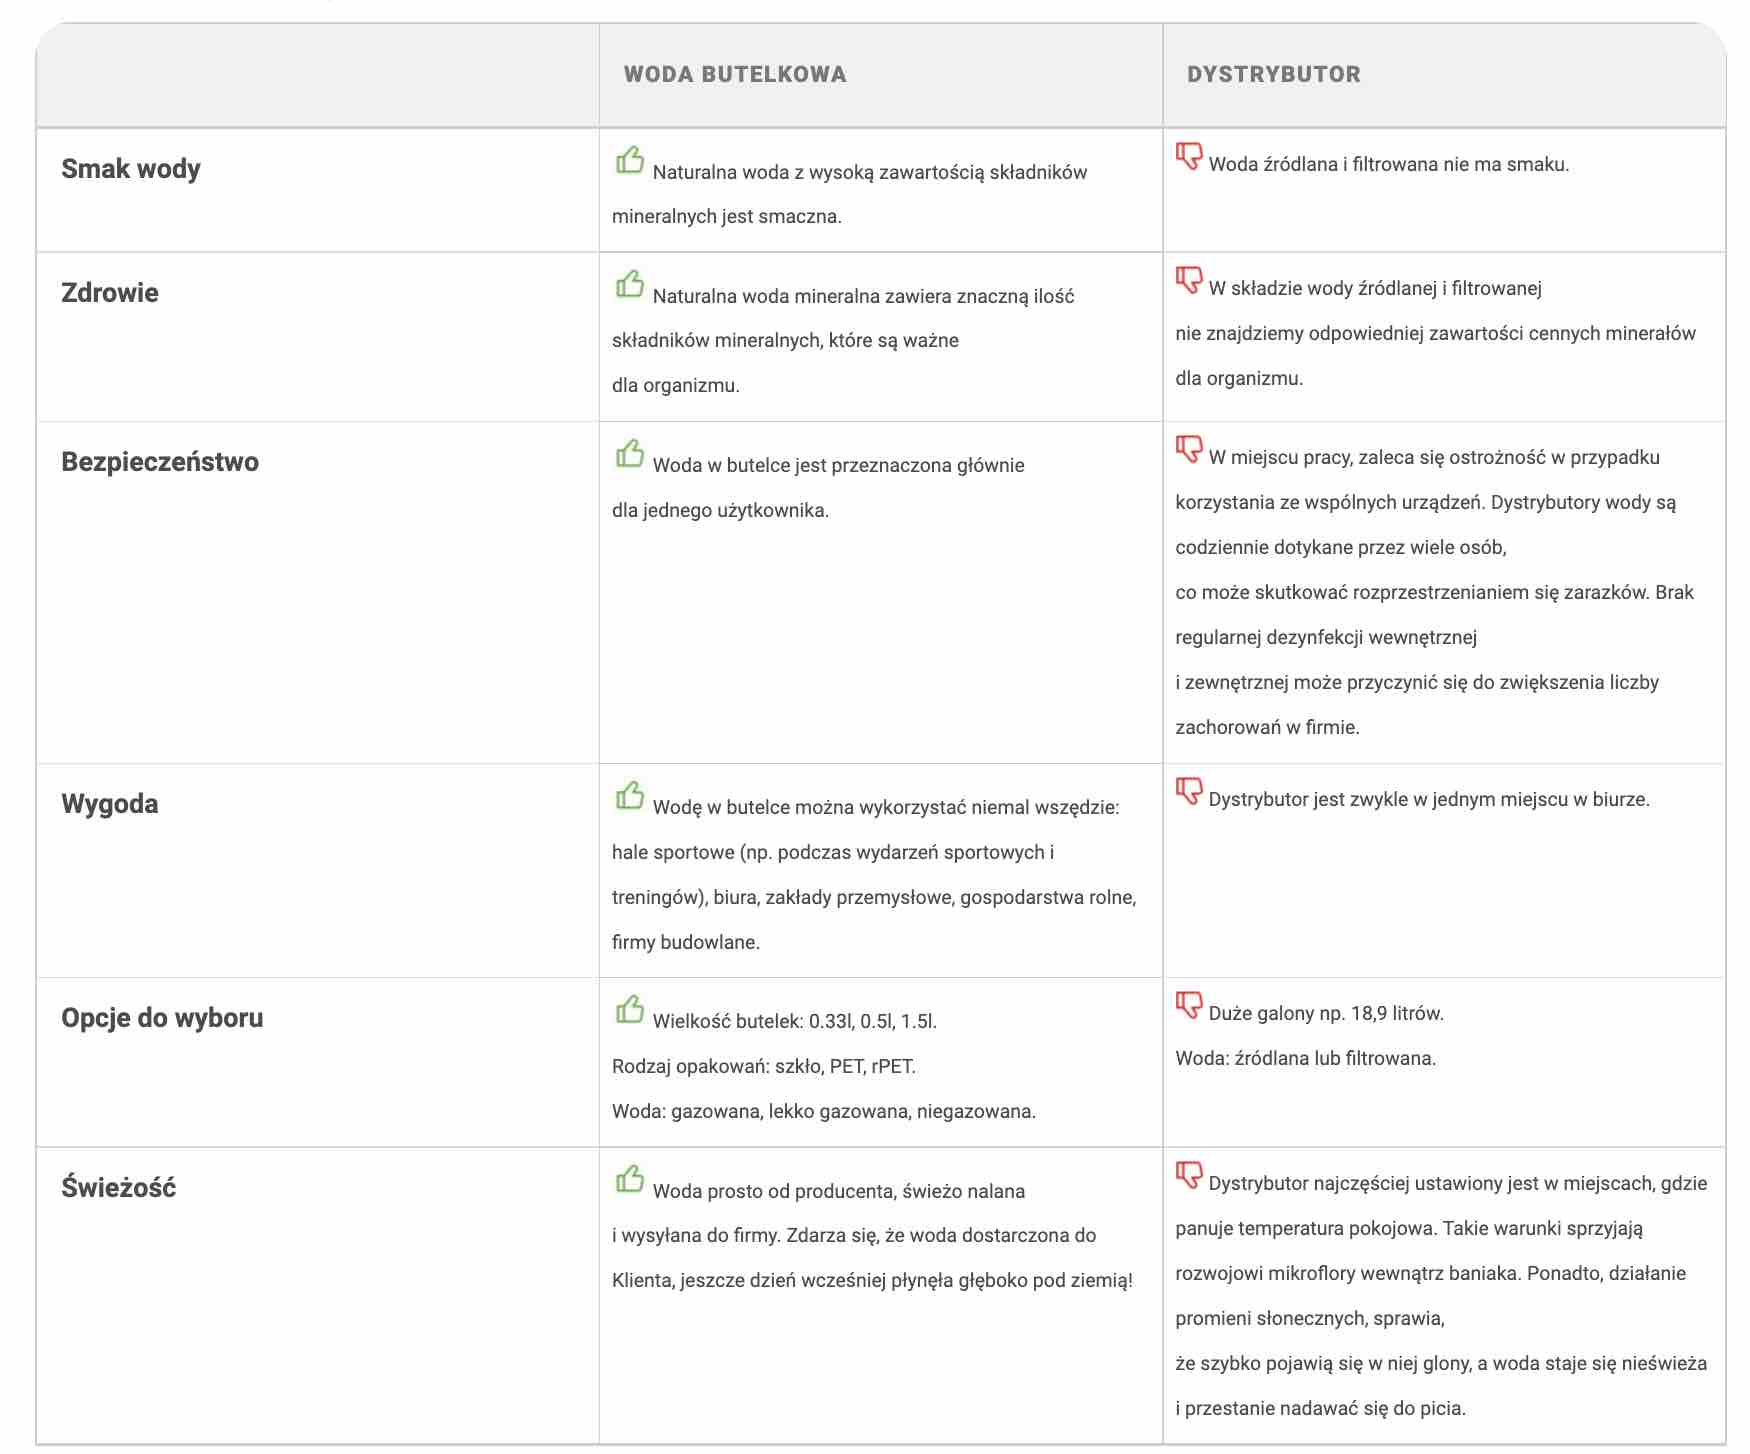Click the thumbs-up icon in Świeżość row
Screen dimensions: 1750x1454
(630, 1178)
